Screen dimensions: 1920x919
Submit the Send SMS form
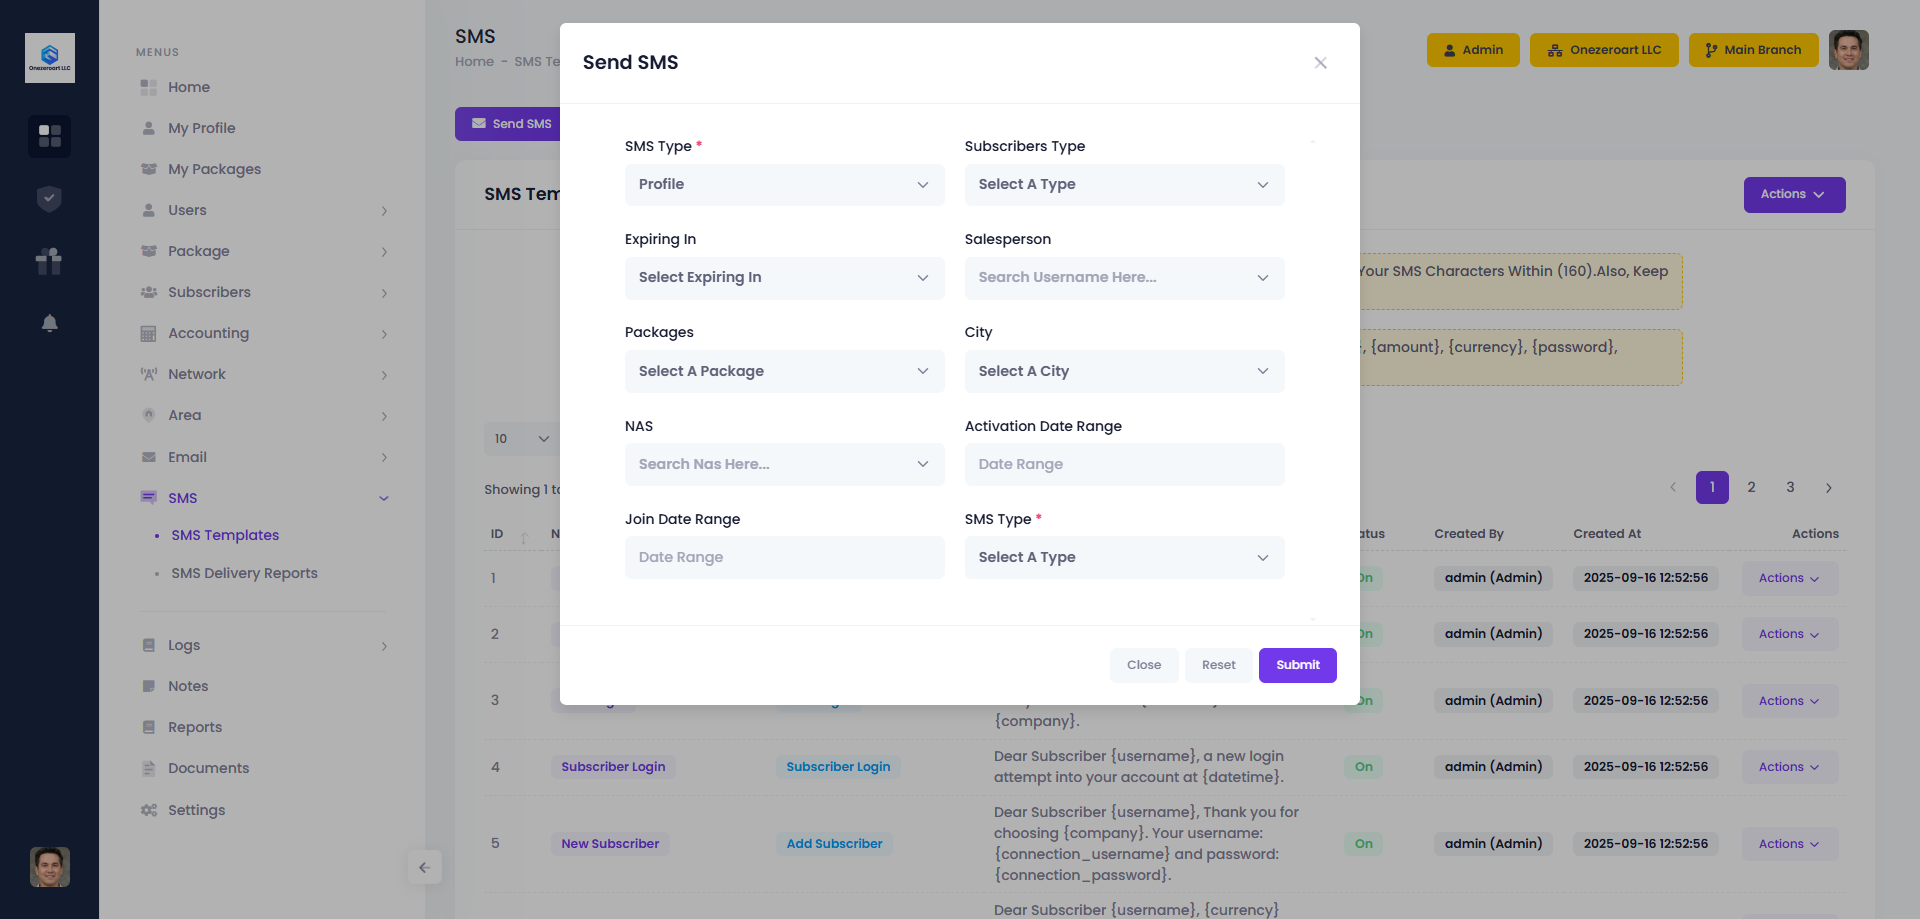(x=1297, y=665)
